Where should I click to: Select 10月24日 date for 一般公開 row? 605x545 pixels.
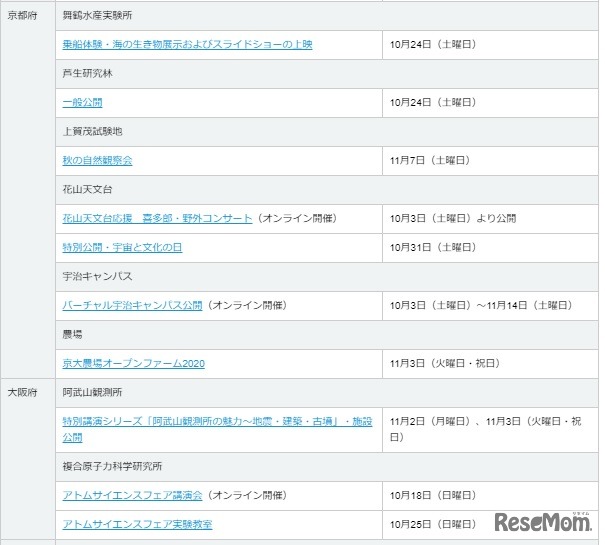pos(433,102)
